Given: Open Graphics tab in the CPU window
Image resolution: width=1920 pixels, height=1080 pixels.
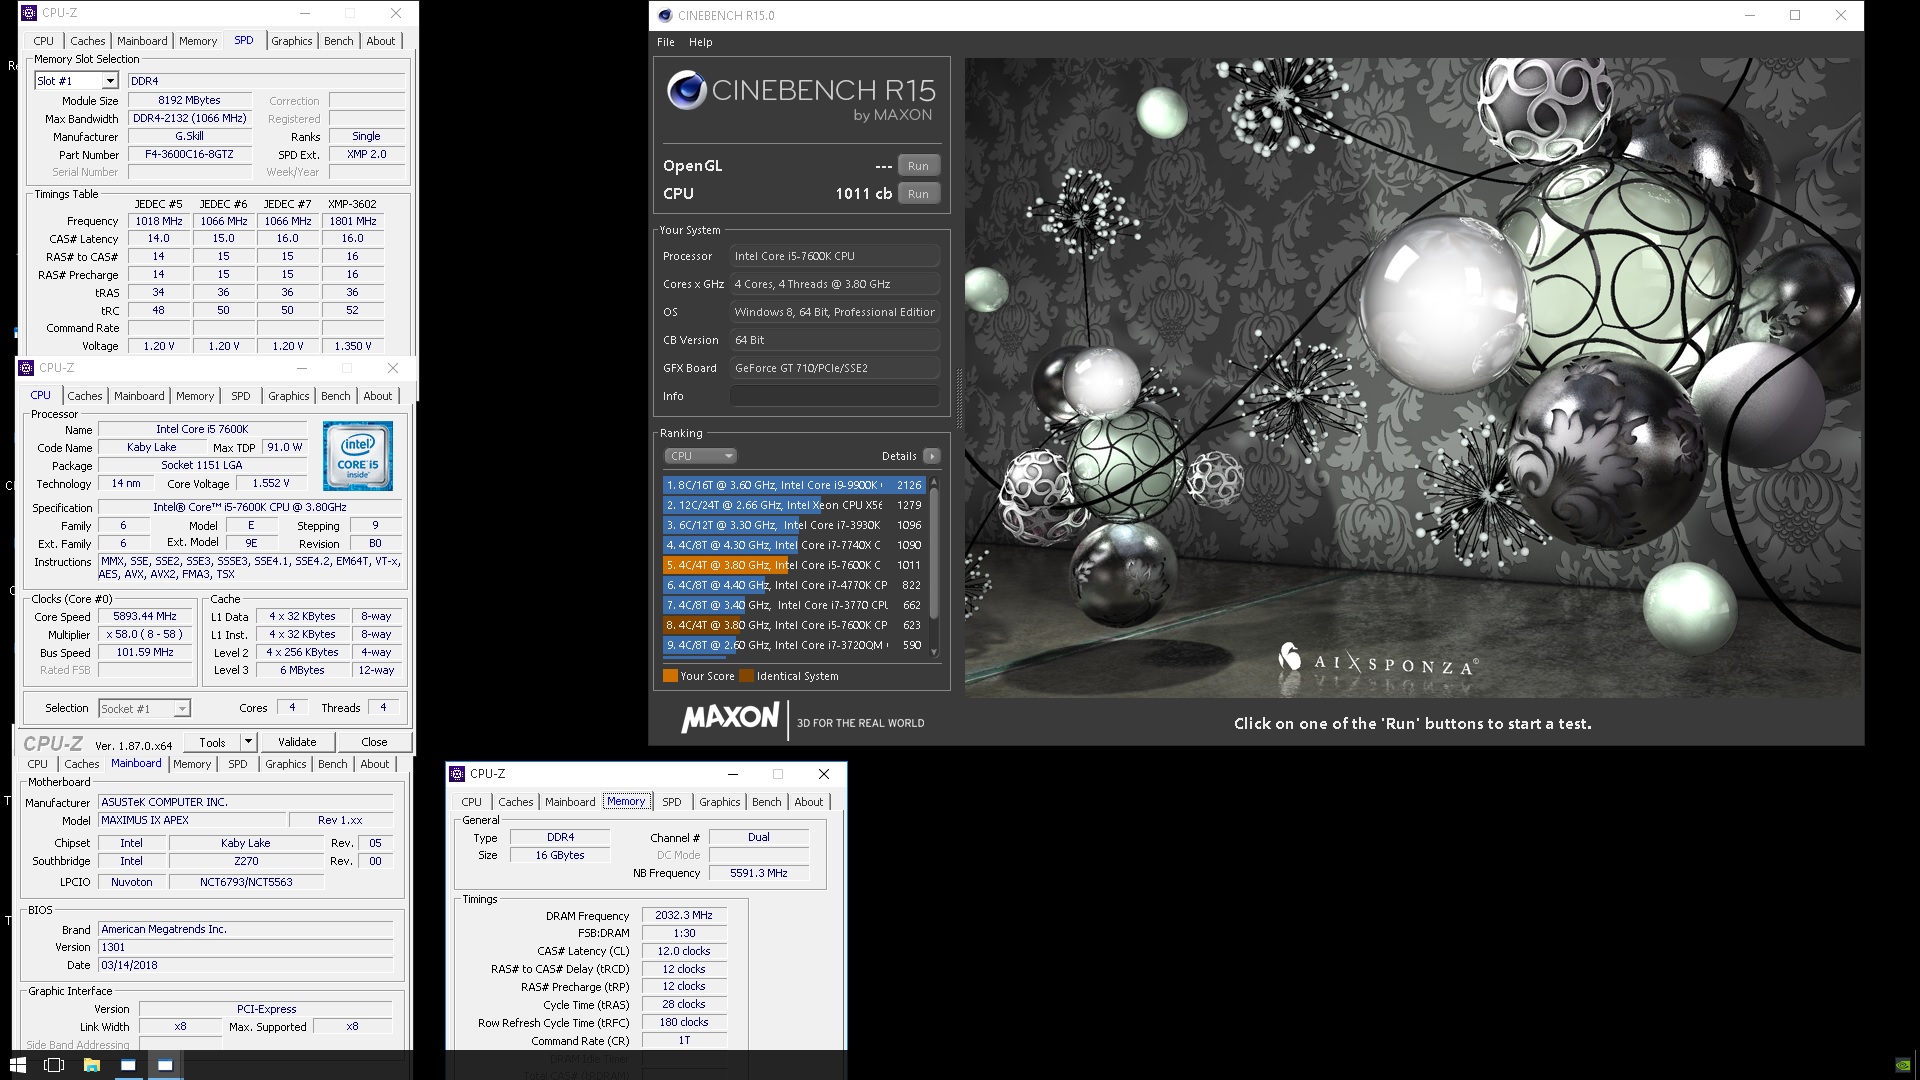Looking at the screenshot, I should pos(289,396).
